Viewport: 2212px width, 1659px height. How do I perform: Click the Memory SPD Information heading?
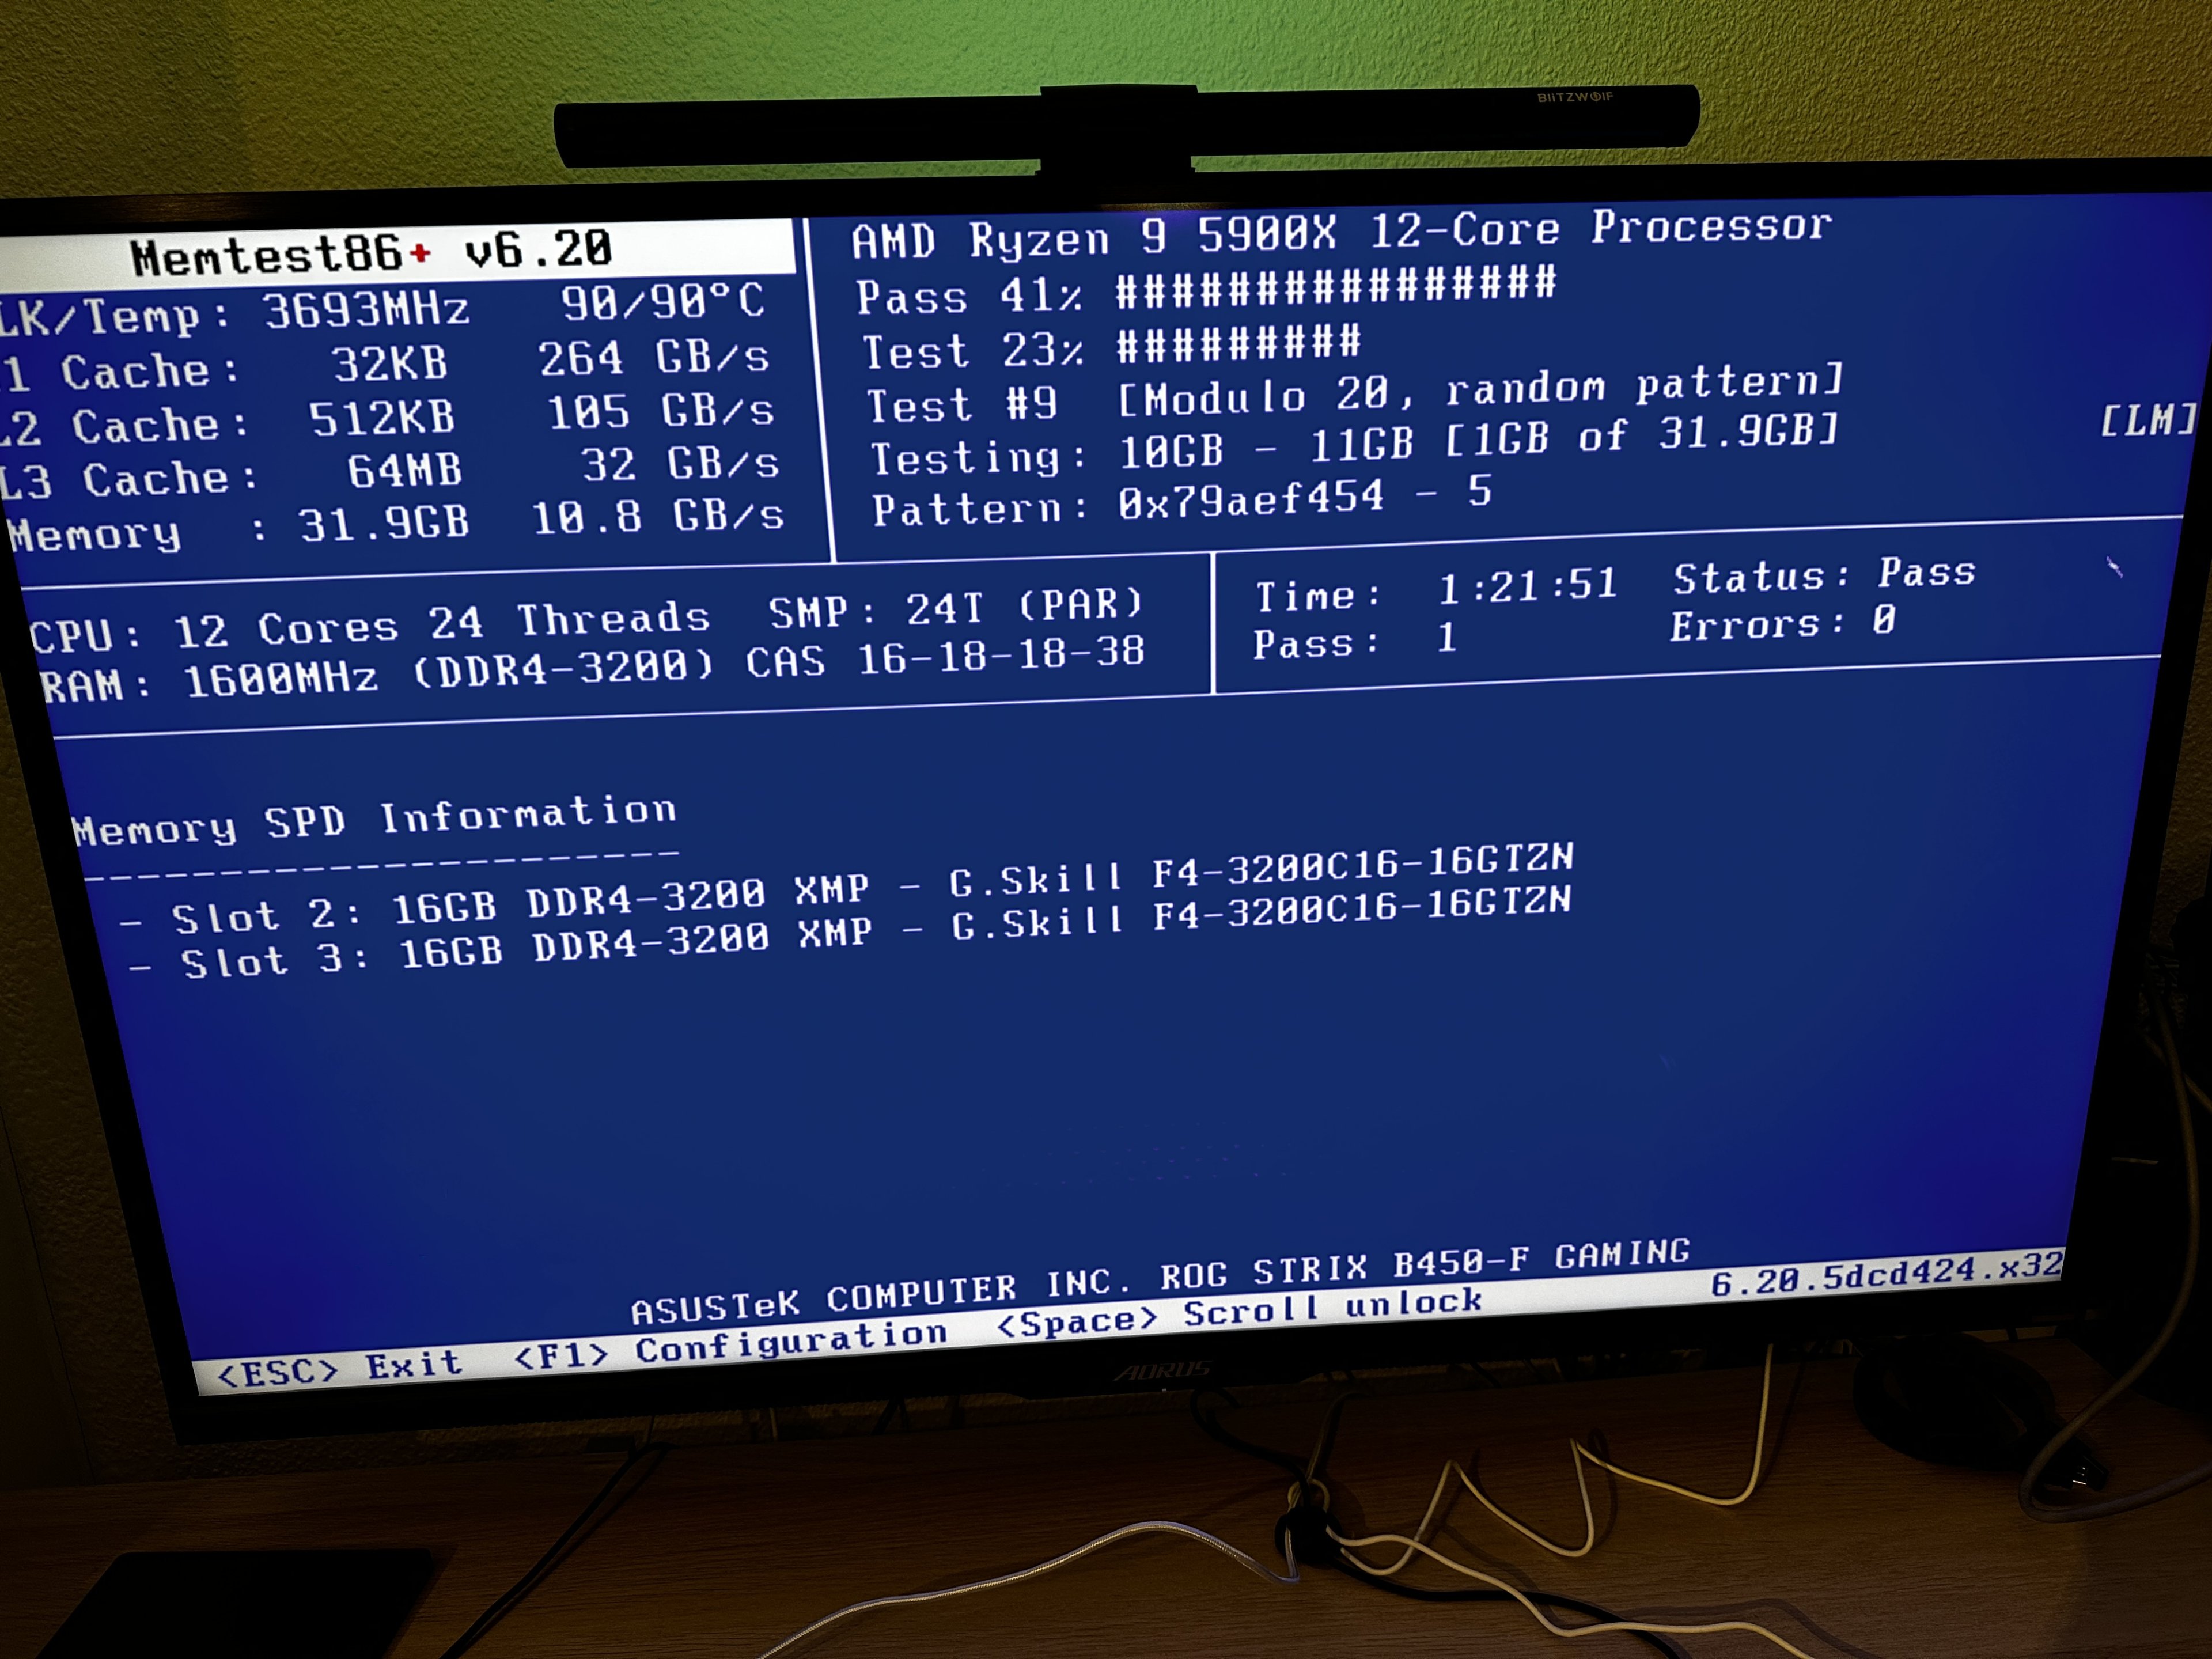(x=374, y=820)
